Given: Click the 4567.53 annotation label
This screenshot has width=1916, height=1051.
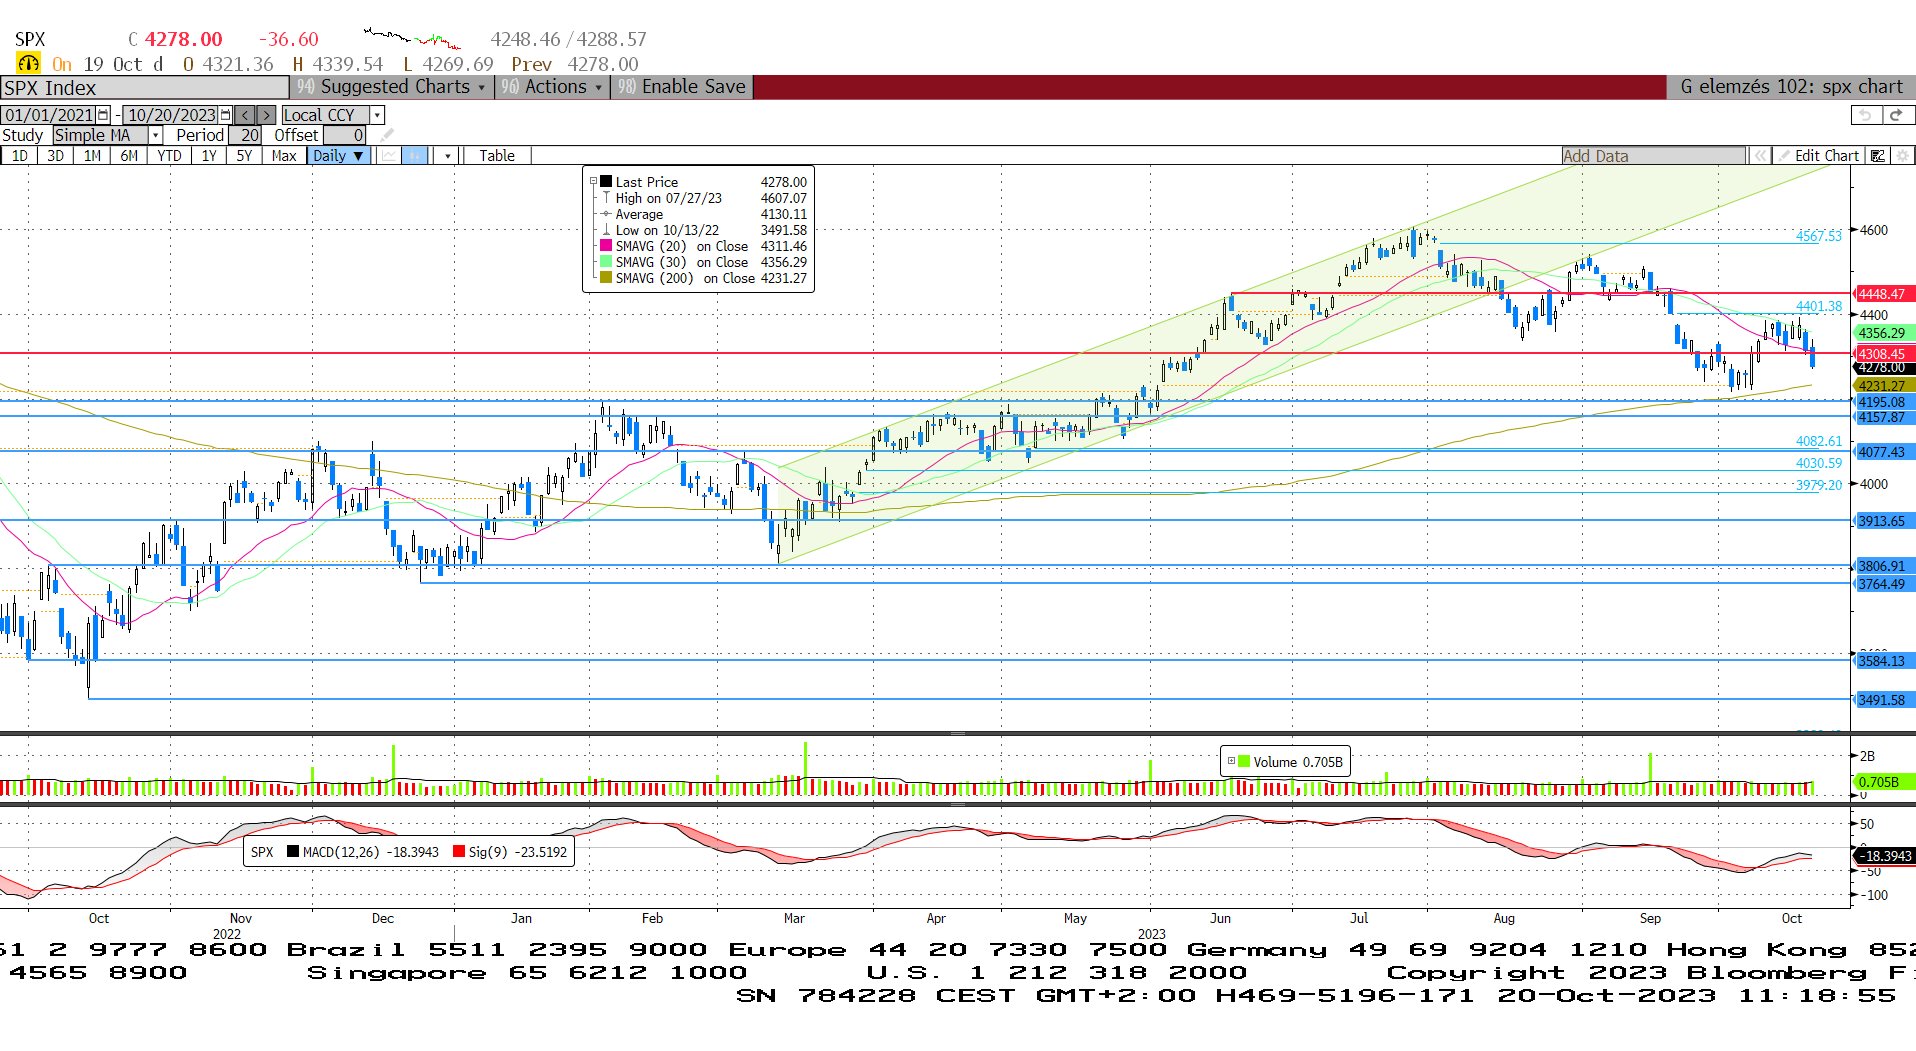Looking at the screenshot, I should click(x=1818, y=236).
